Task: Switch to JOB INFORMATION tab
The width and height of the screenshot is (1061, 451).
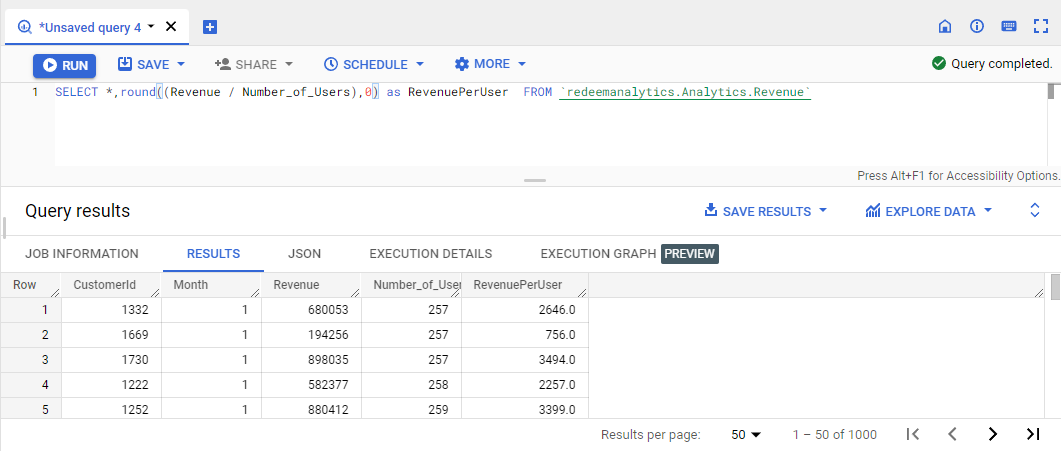Action: (82, 254)
